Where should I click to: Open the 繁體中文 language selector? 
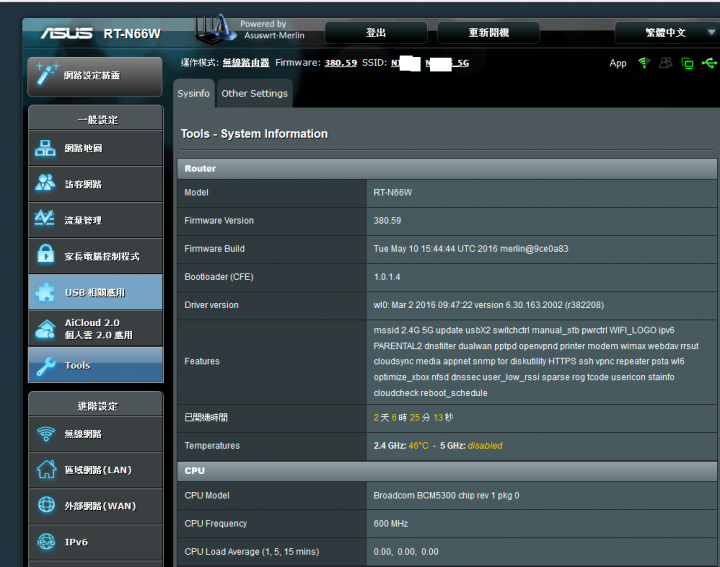click(x=667, y=33)
